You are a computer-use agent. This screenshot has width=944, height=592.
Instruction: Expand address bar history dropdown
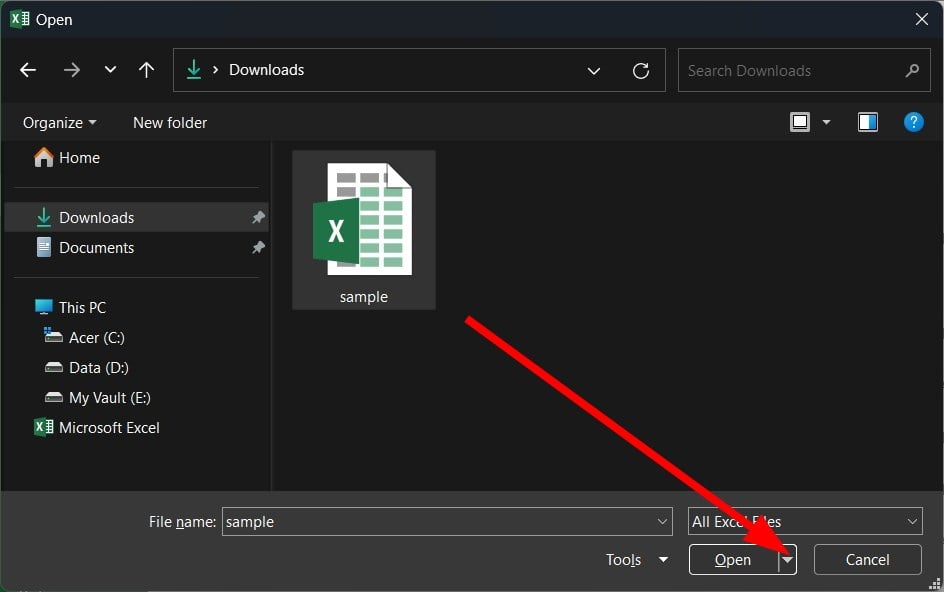(594, 71)
